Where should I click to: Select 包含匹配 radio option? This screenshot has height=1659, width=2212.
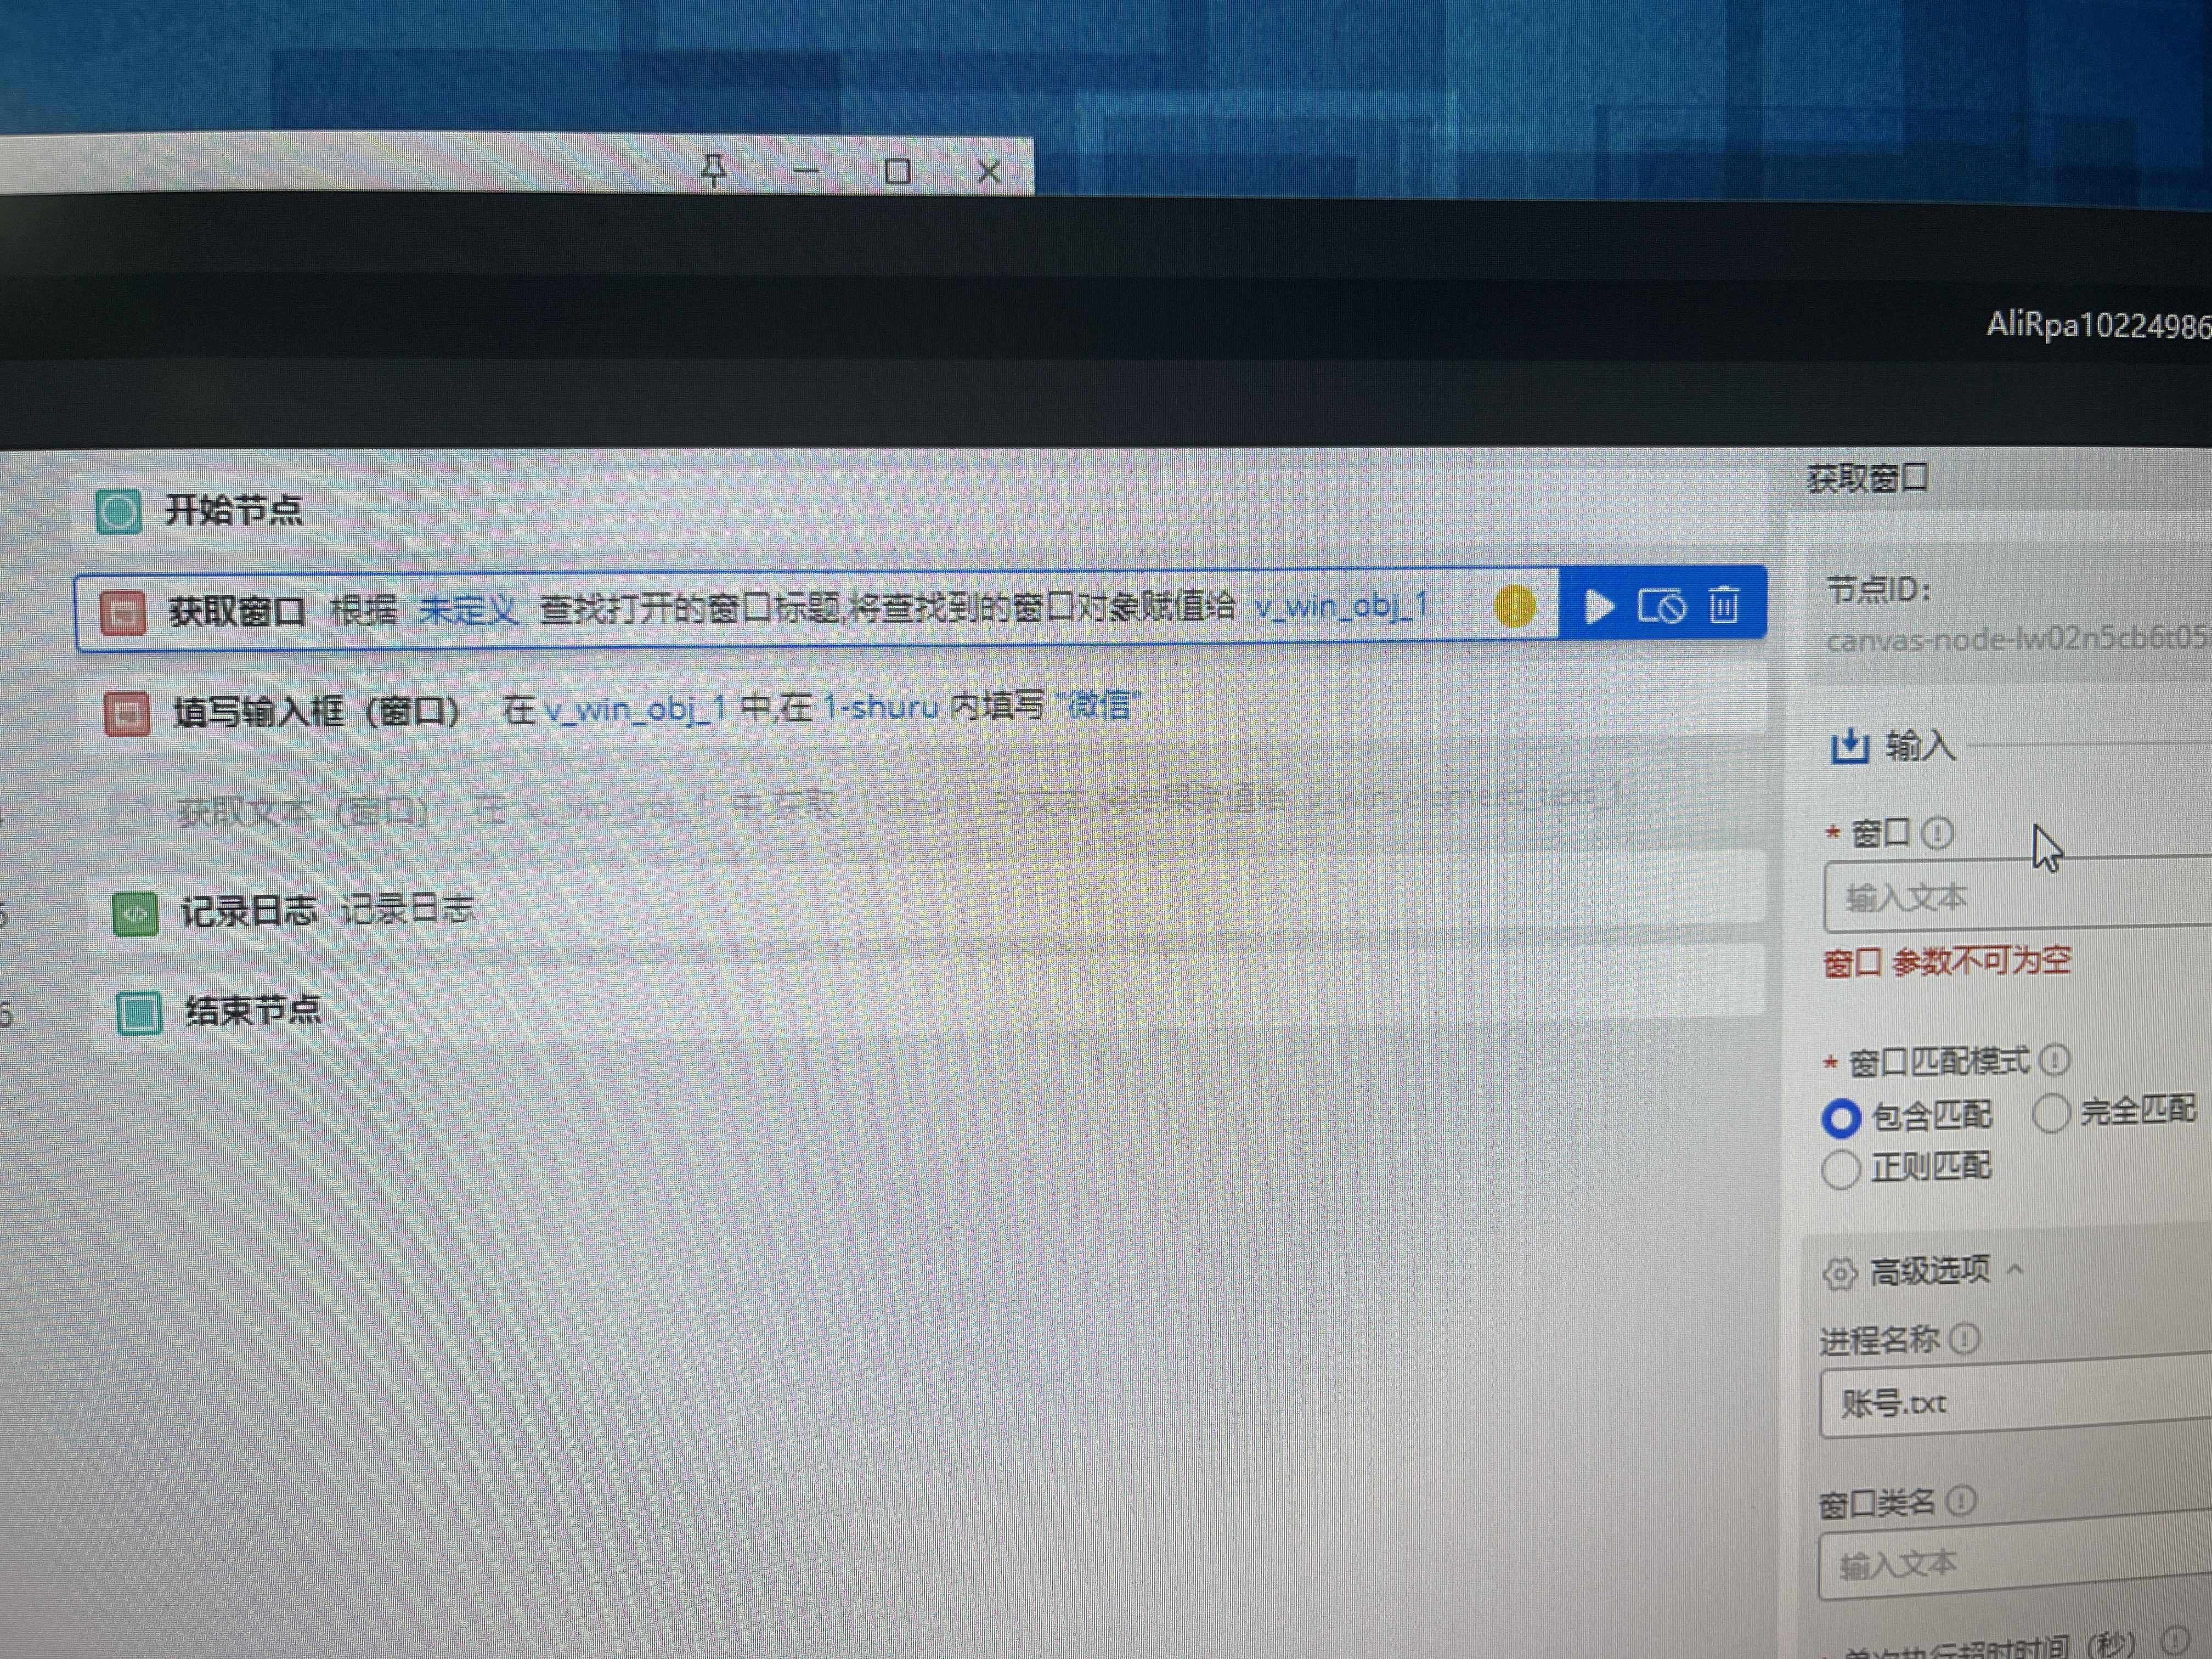pyautogui.click(x=1841, y=1118)
